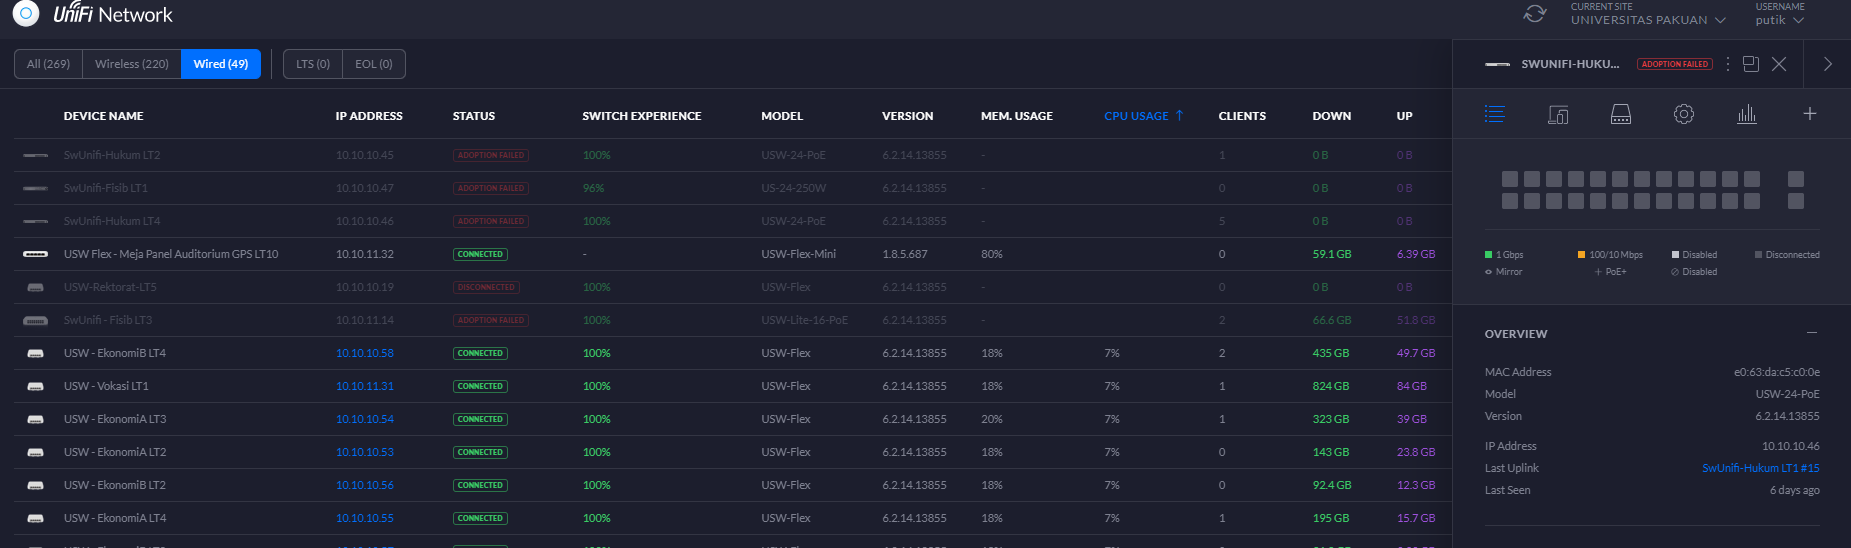Open device Settings gear icon
The width and height of the screenshot is (1851, 548).
tap(1683, 114)
